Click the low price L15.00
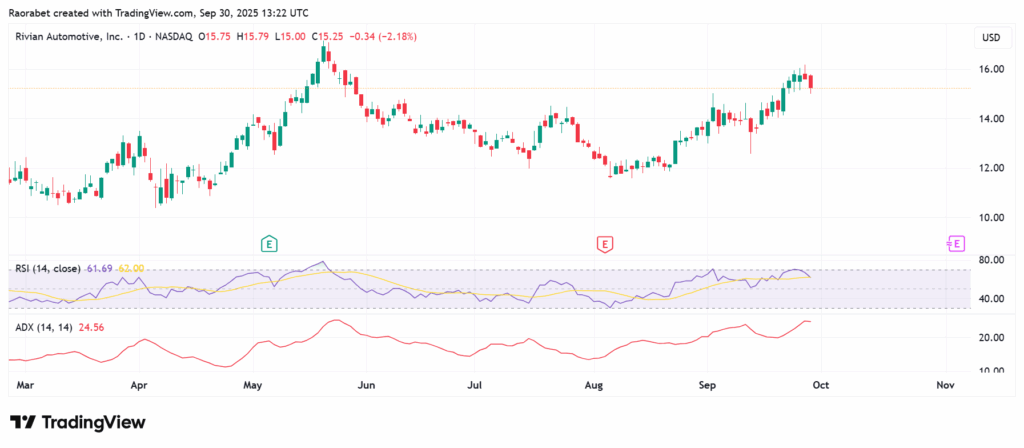The image size is (1024, 448). point(291,37)
